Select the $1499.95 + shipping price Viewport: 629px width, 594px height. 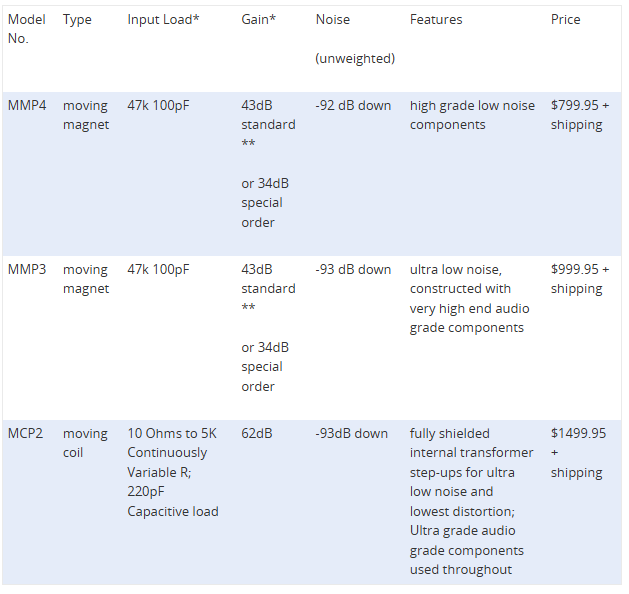[578, 452]
